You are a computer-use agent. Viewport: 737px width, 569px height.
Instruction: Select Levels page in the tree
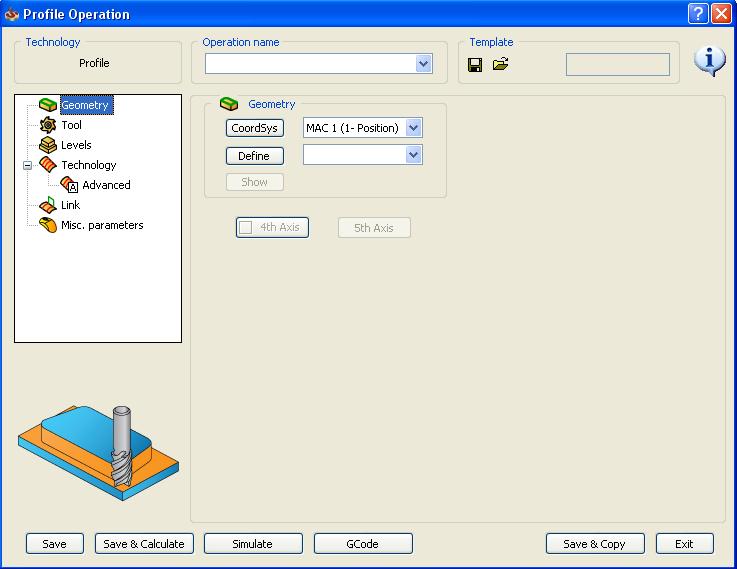click(76, 145)
